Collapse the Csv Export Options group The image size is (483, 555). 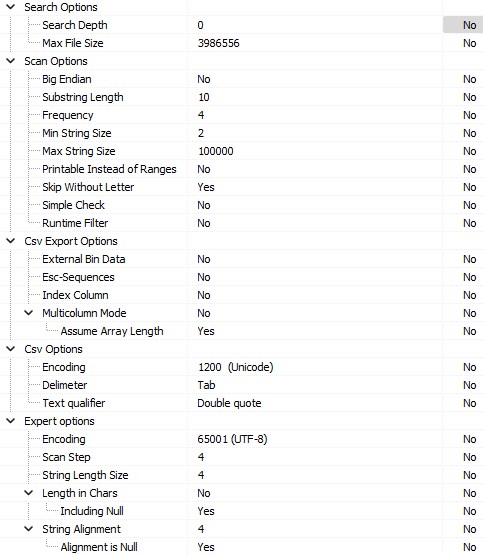[x=11, y=241]
